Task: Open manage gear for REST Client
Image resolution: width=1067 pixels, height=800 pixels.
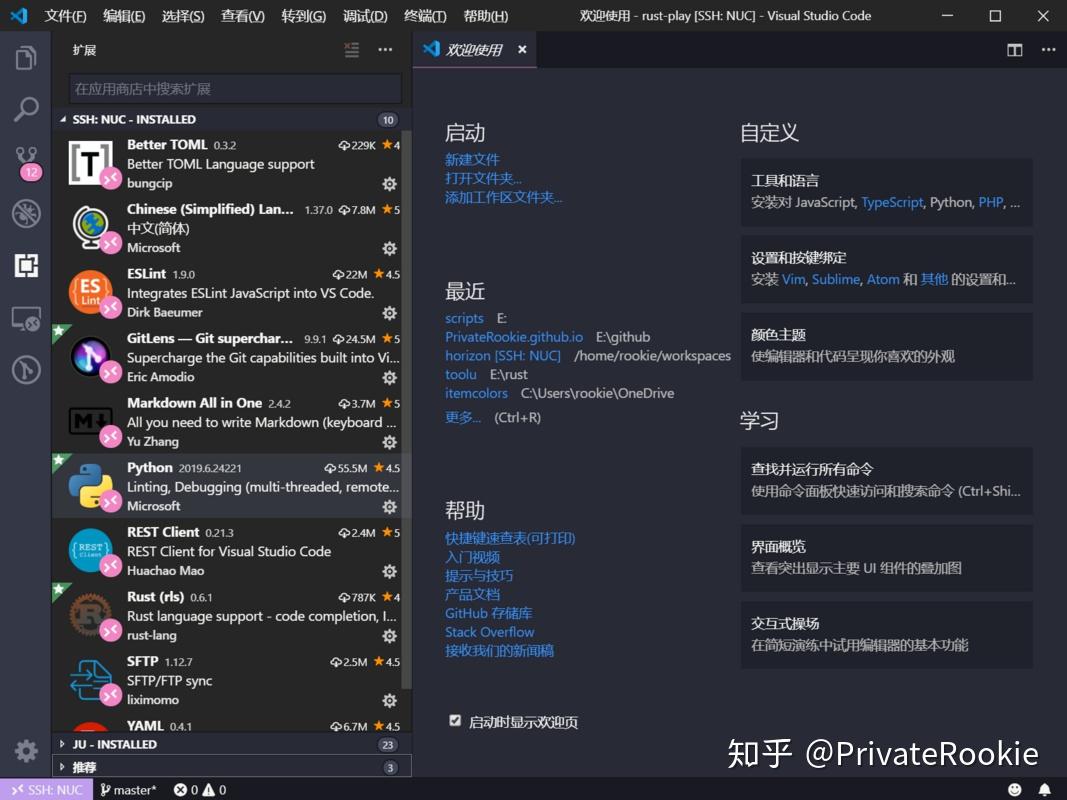Action: click(x=389, y=571)
